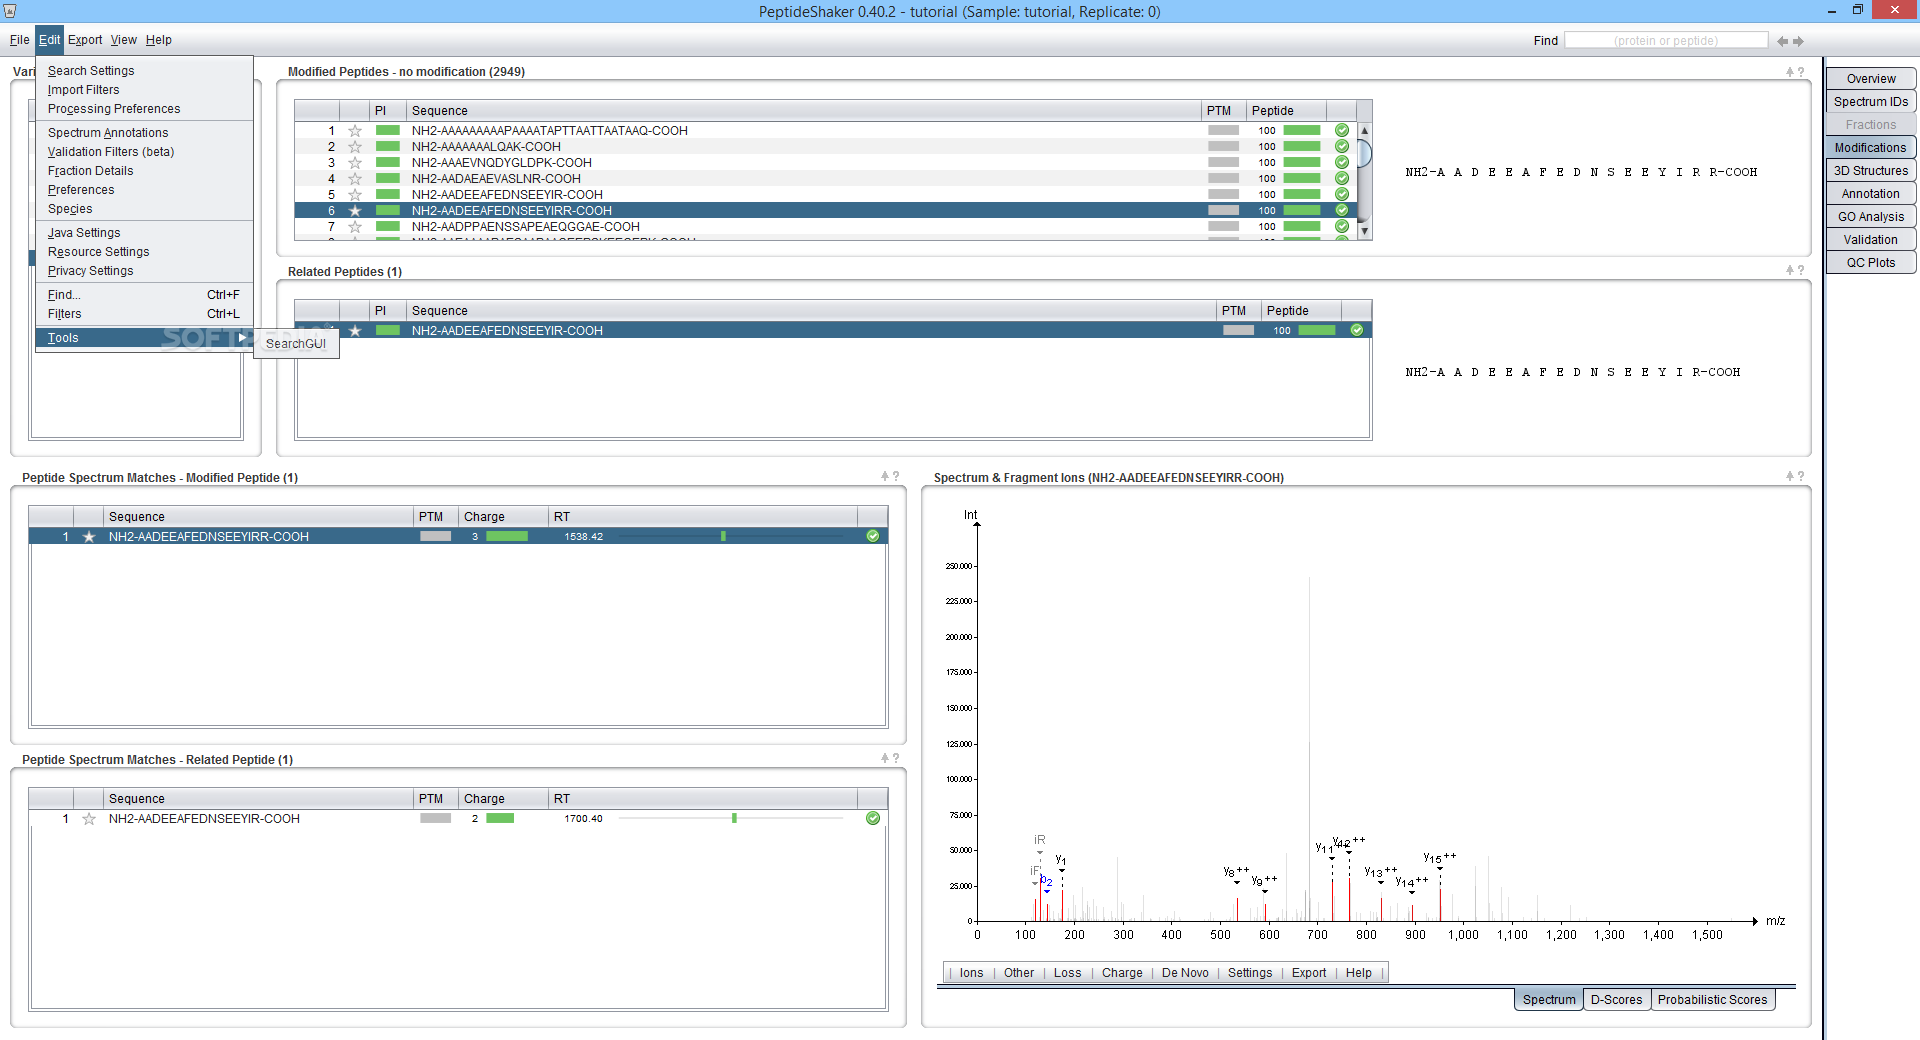Open the View menu
The height and width of the screenshot is (1040, 1920).
[124, 40]
